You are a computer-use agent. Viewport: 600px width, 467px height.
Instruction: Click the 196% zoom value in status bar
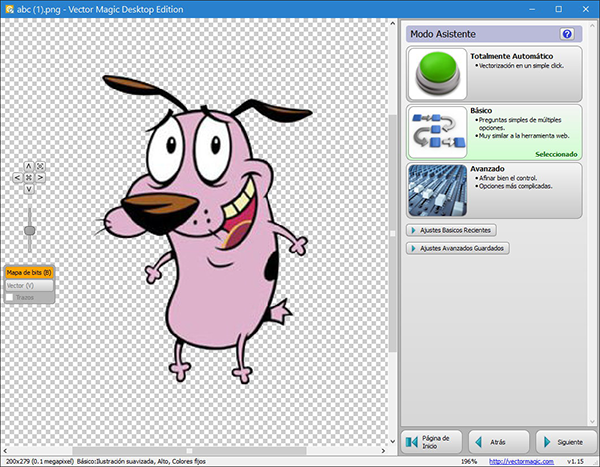click(x=469, y=461)
